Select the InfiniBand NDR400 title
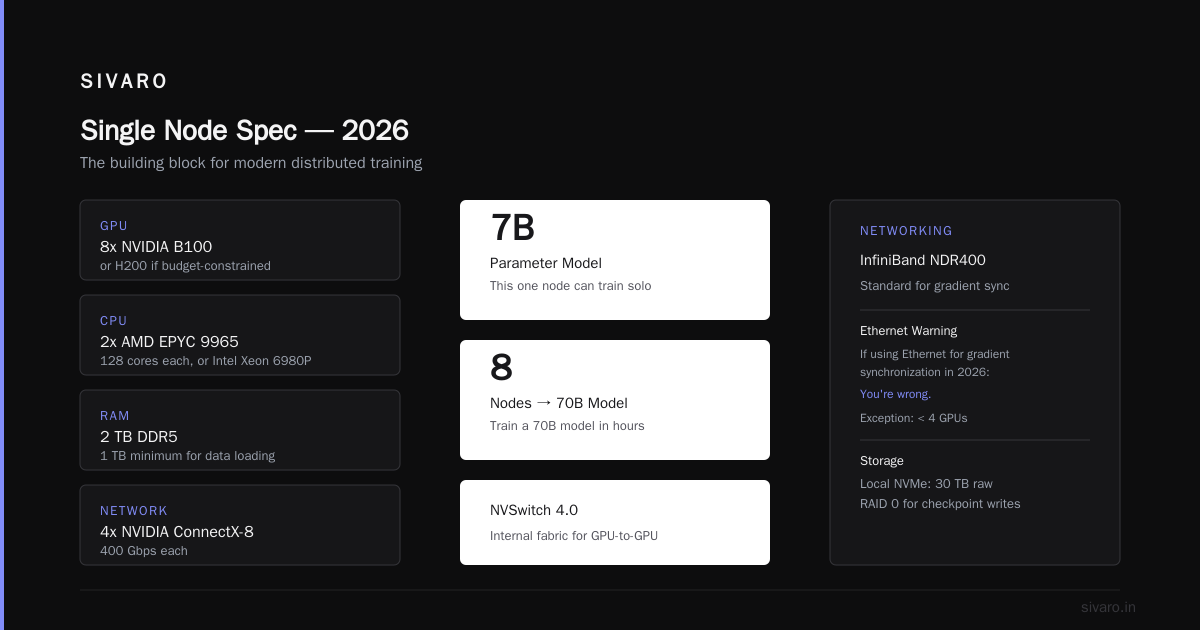Screen dimensions: 1200x630 [x=923, y=260]
